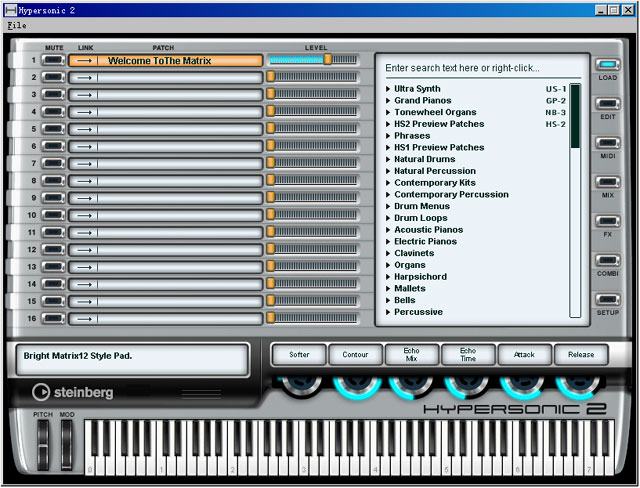Image resolution: width=640 pixels, height=488 pixels.
Task: Select the Harpsichord category
Action: pyautogui.click(x=420, y=277)
